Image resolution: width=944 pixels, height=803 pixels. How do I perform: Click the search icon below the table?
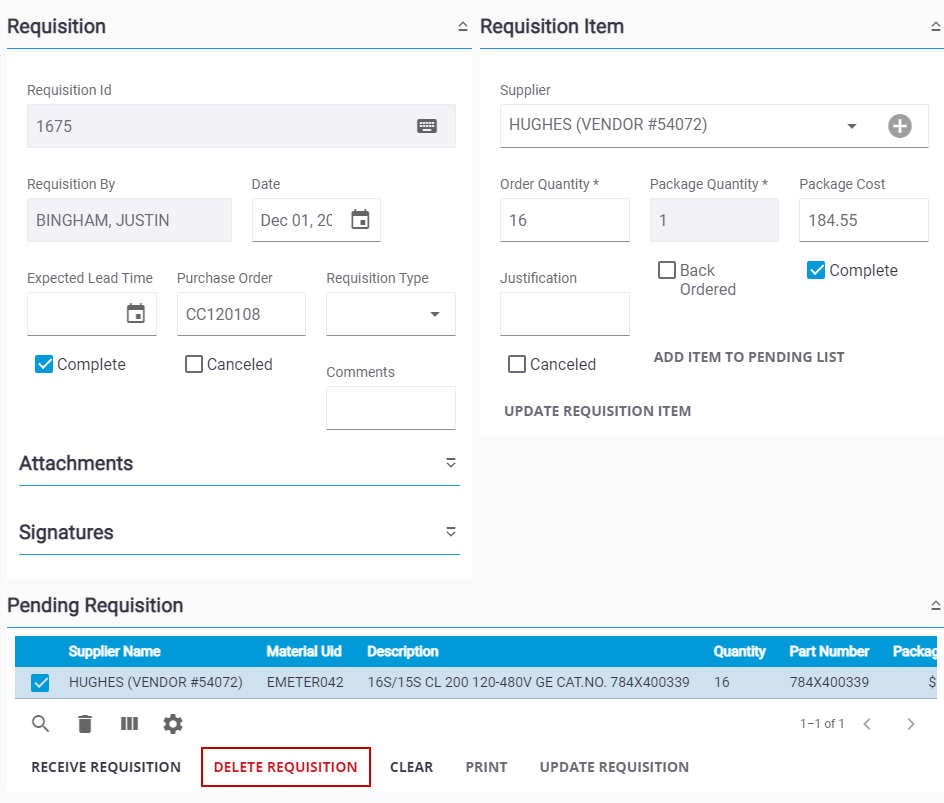point(41,724)
